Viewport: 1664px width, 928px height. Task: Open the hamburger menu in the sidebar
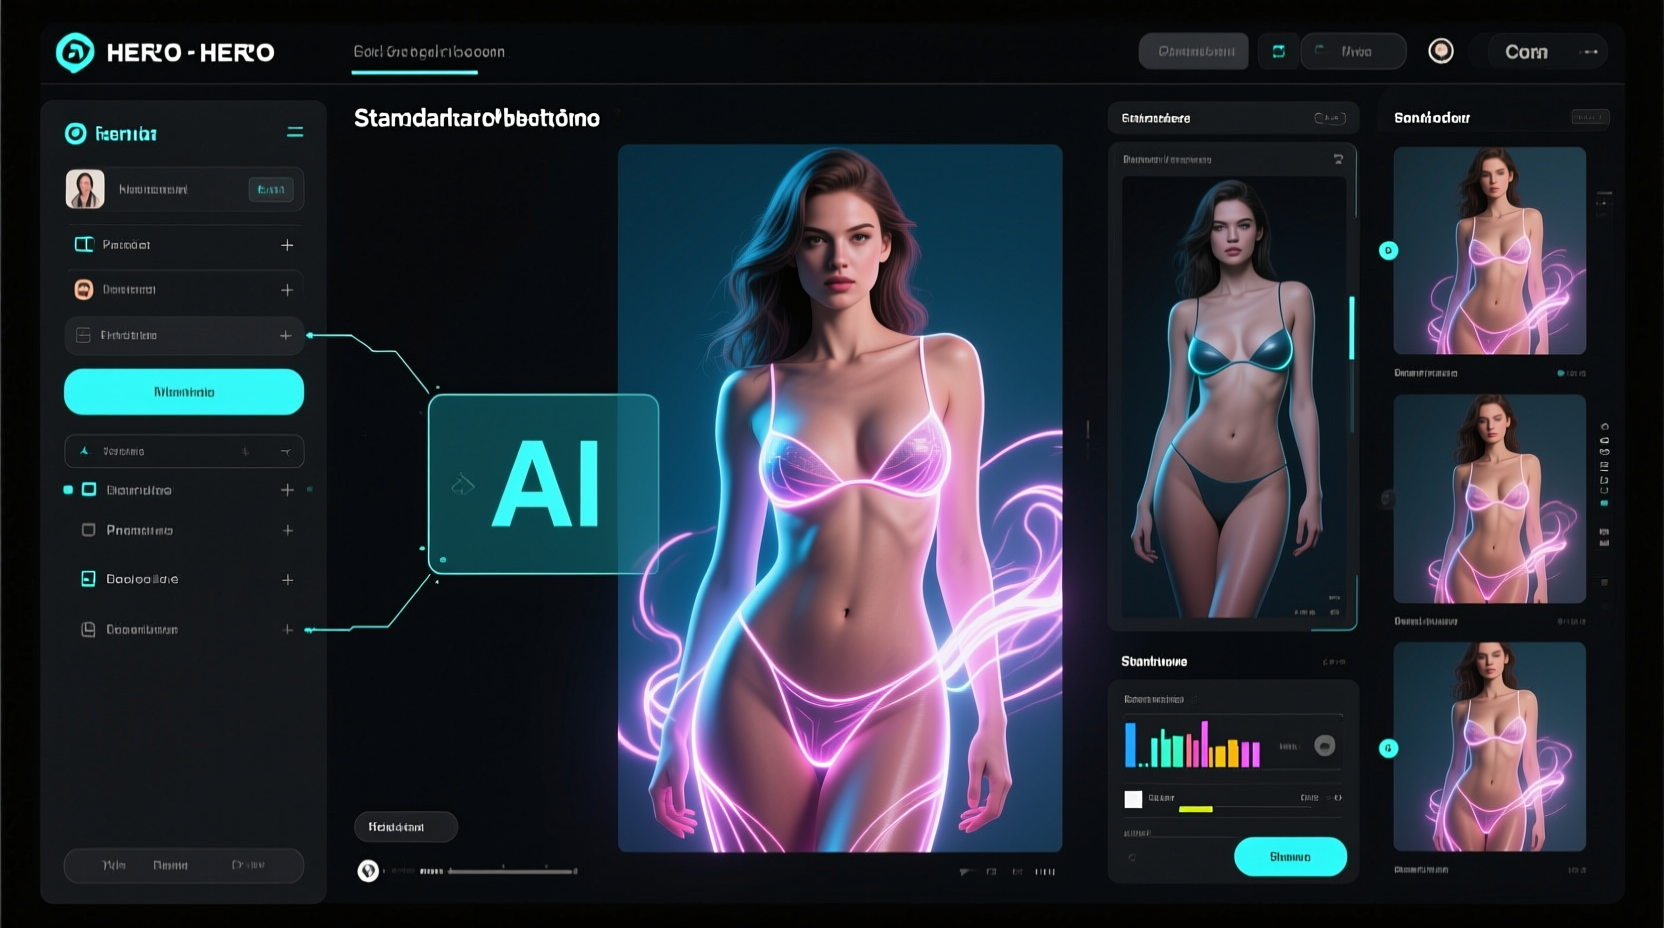pos(296,130)
